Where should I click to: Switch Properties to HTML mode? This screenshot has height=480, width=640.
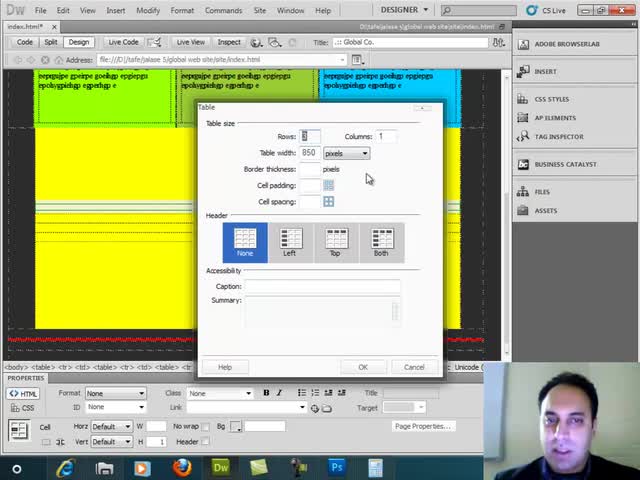tap(23, 393)
